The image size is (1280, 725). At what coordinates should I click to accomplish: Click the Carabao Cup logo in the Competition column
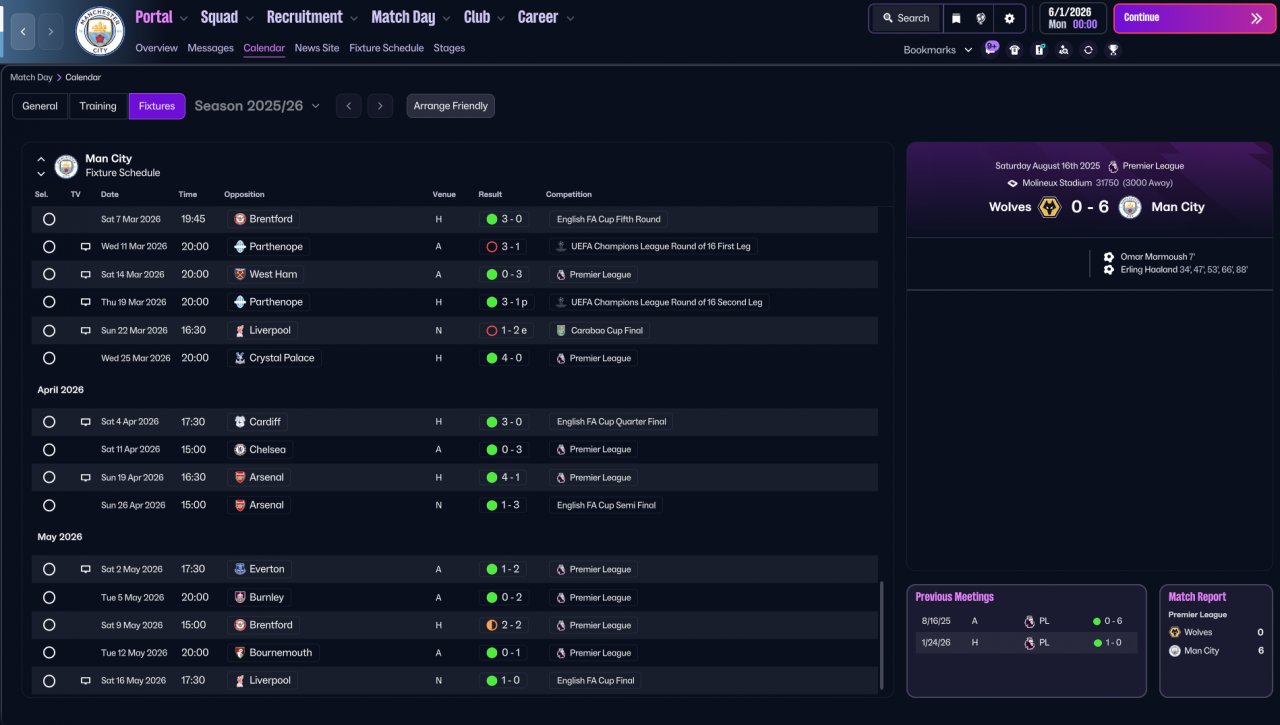click(x=561, y=330)
